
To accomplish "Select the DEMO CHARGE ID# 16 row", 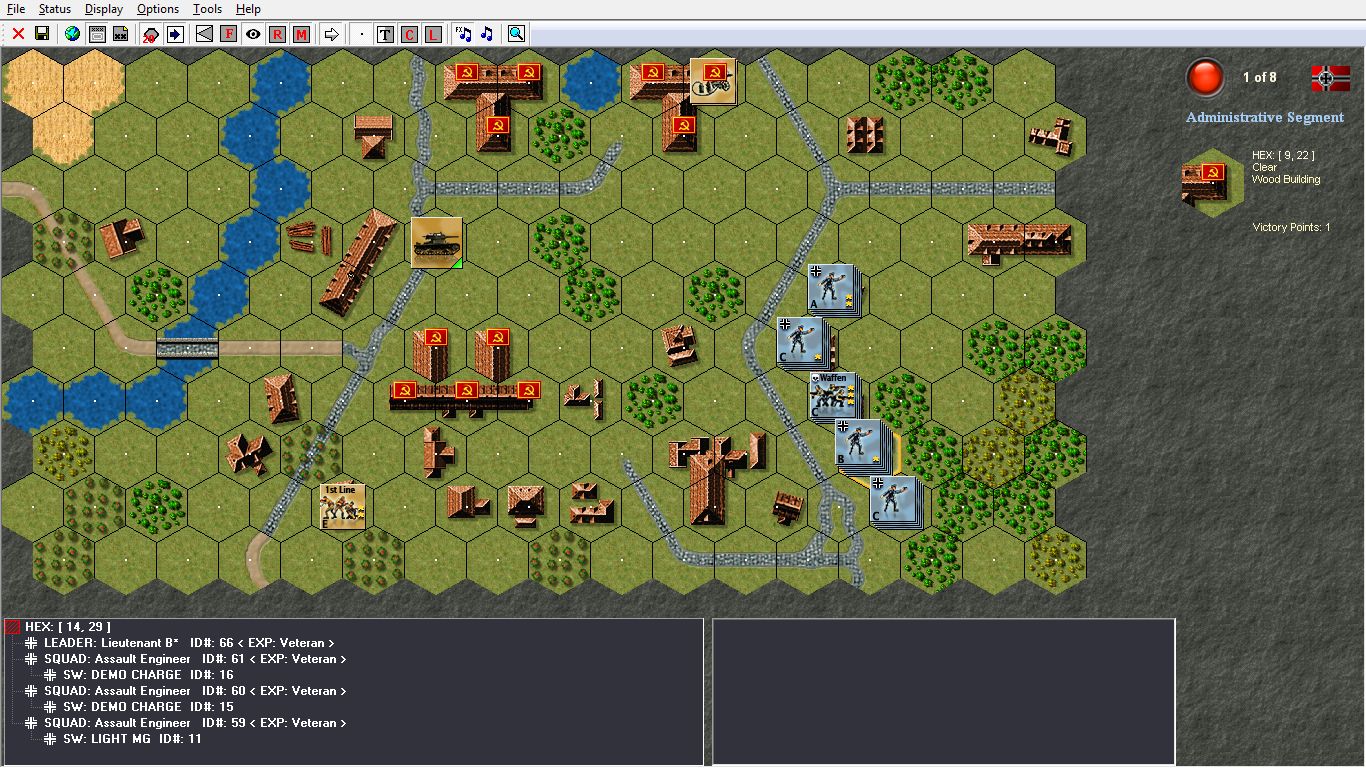I will [148, 675].
